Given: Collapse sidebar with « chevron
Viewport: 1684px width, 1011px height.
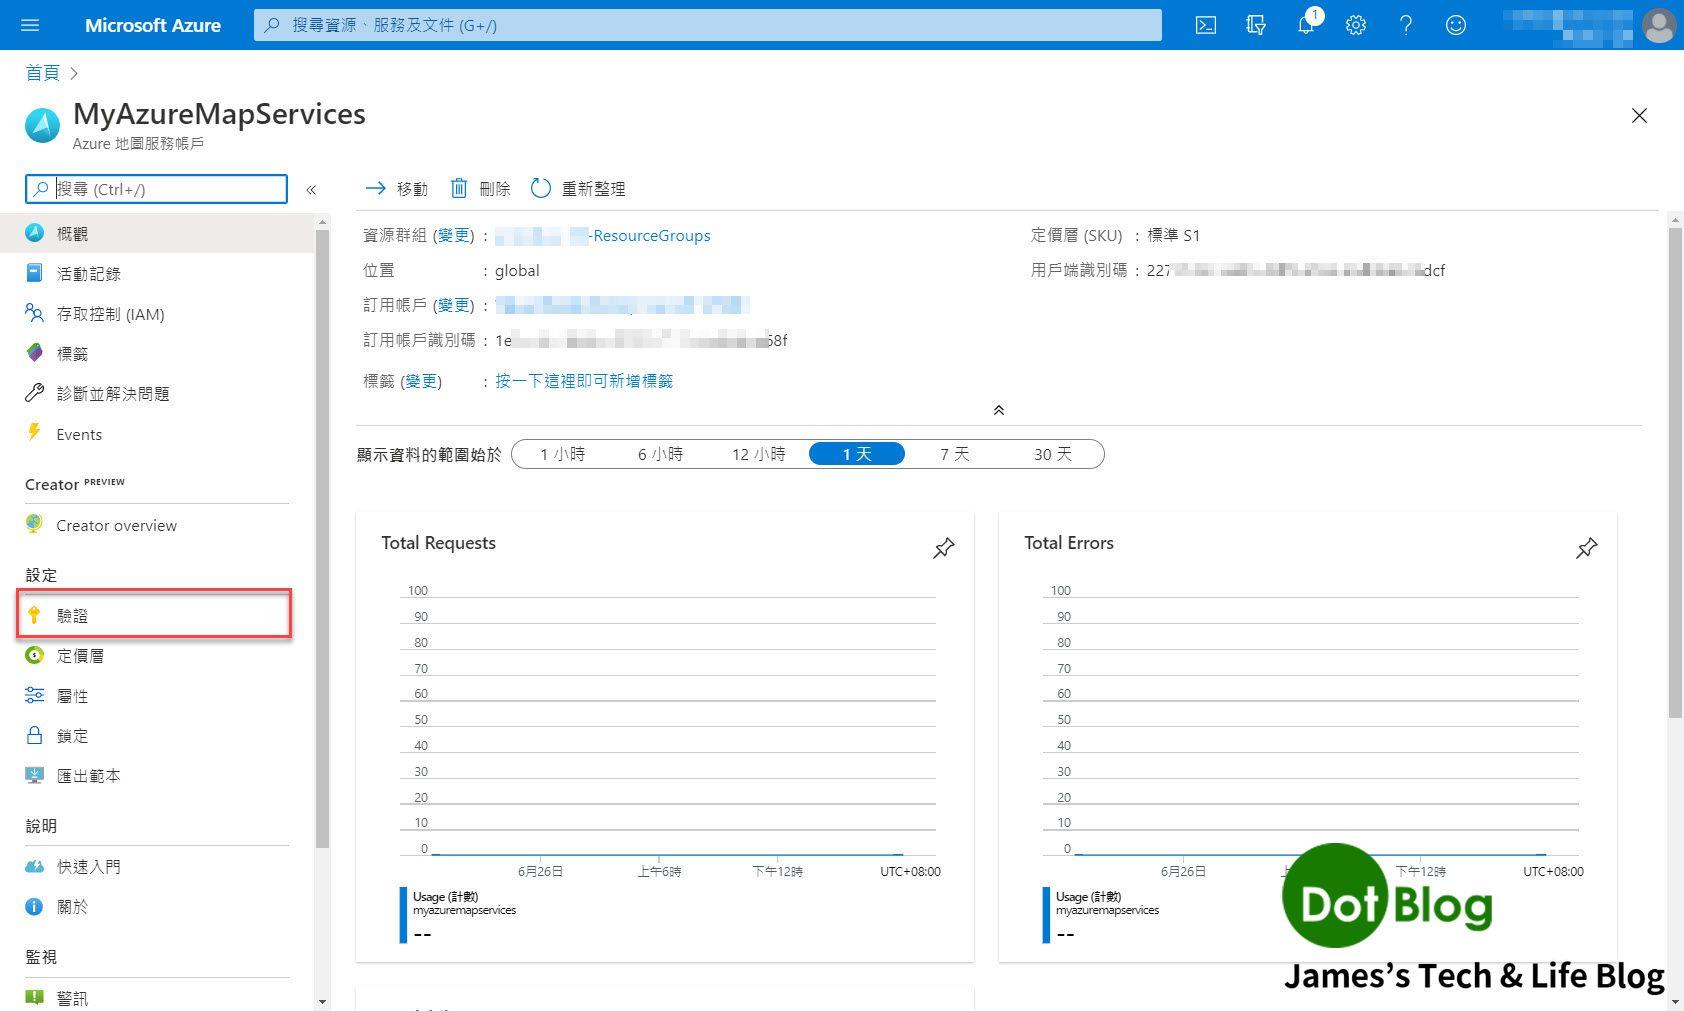Looking at the screenshot, I should [x=311, y=188].
